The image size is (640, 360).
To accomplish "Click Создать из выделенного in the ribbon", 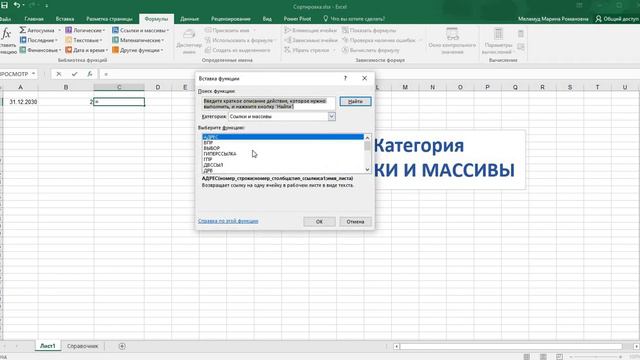I will (238, 50).
